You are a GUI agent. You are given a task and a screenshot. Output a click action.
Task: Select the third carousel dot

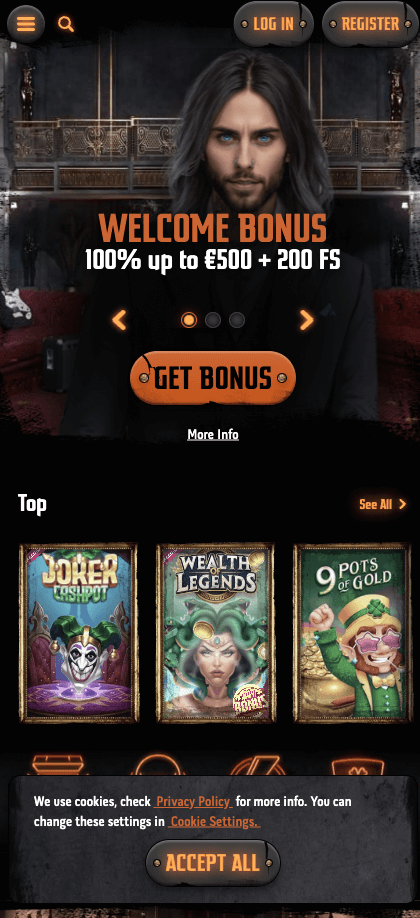tap(237, 320)
